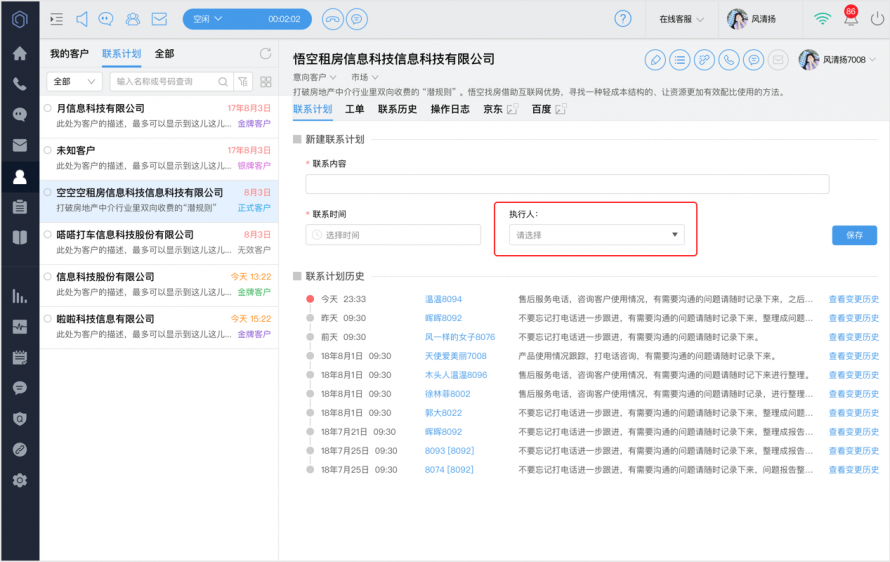Open the shield quality check sidebar icon

(20, 419)
